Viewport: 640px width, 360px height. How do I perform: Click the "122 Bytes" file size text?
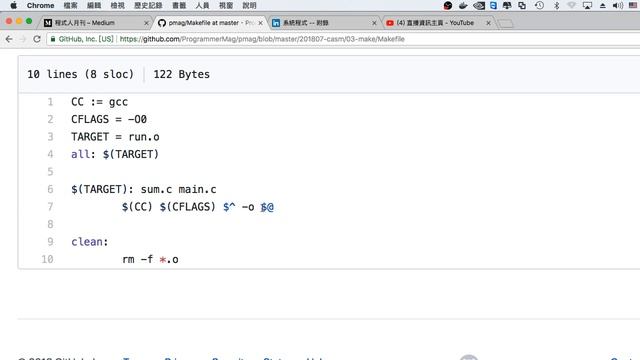[x=182, y=74]
